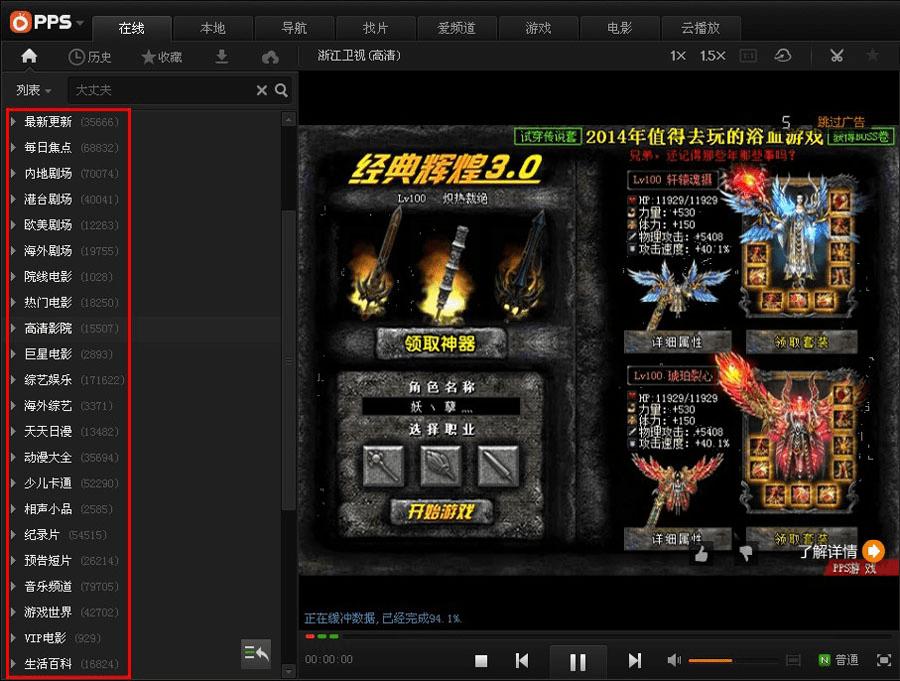Image resolution: width=900 pixels, height=681 pixels.
Task: Expand the 高清影院 category
Action: pyautogui.click(x=13, y=328)
